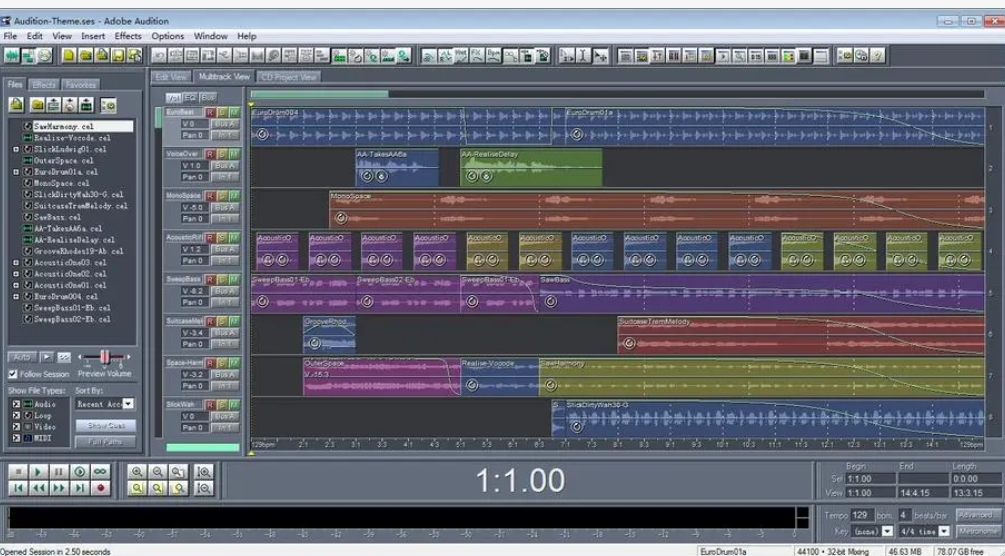Open the Effects menu

[x=128, y=36]
